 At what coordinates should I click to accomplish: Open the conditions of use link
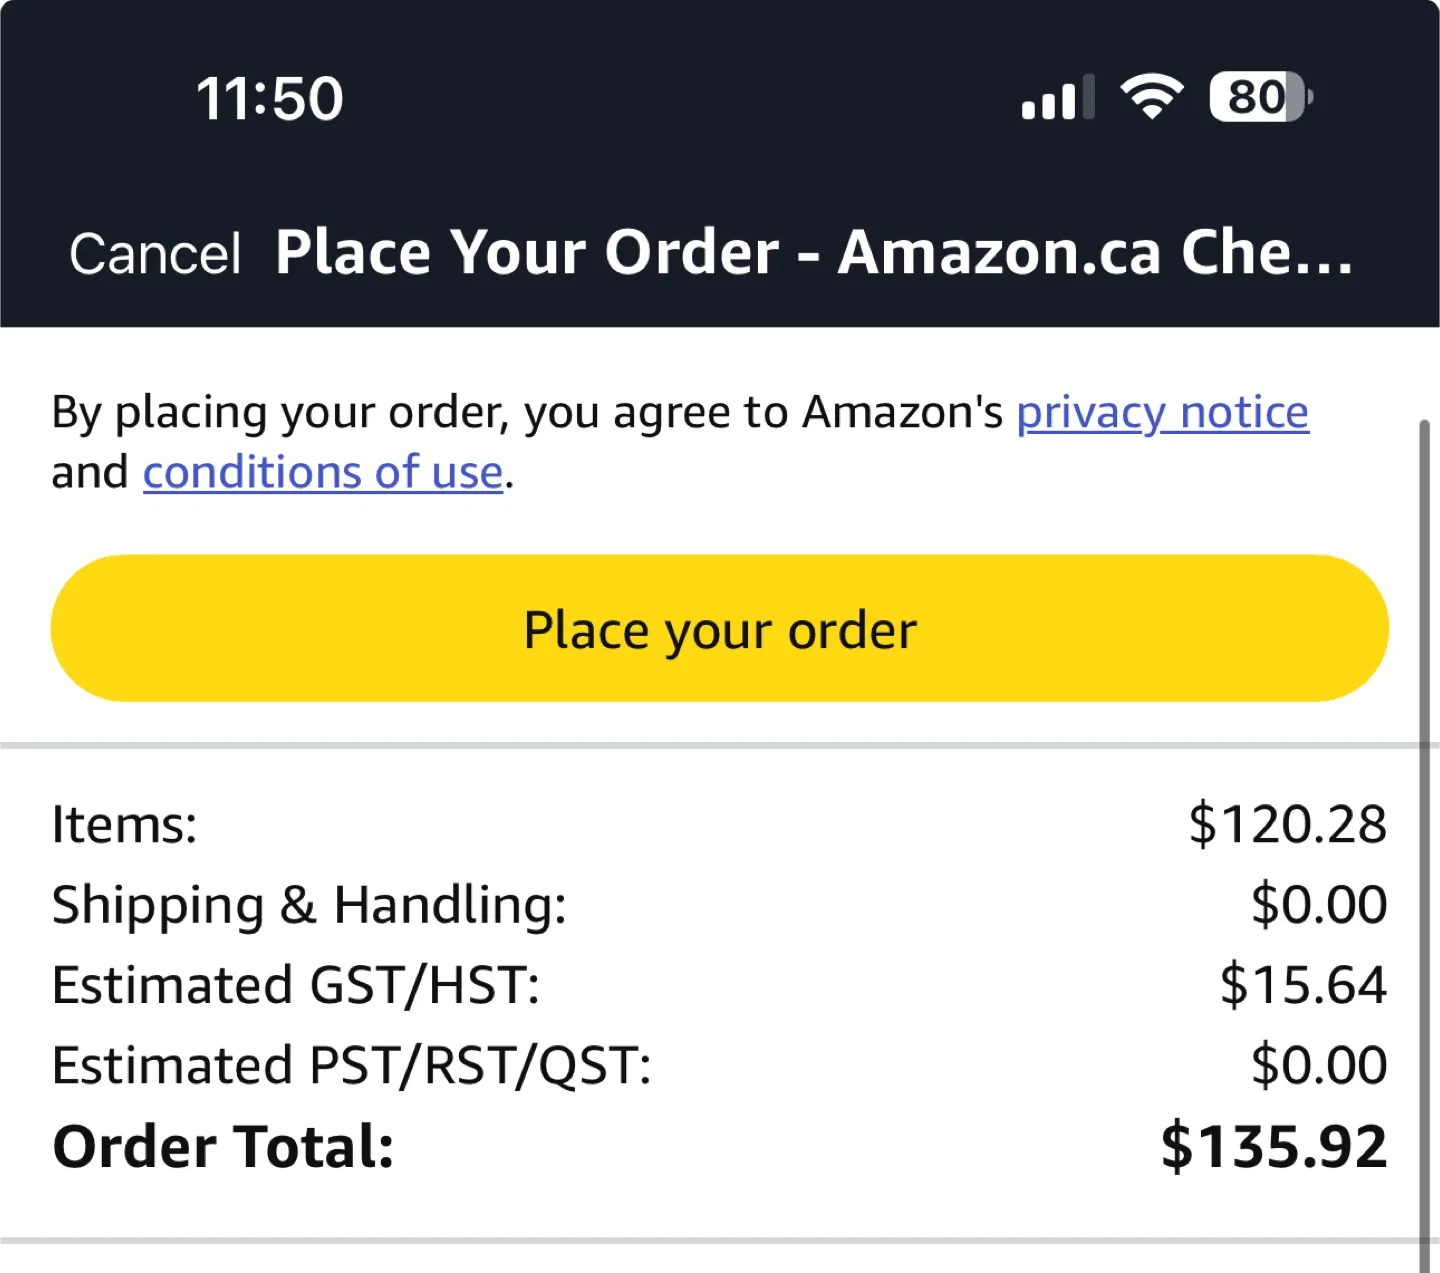tap(323, 472)
